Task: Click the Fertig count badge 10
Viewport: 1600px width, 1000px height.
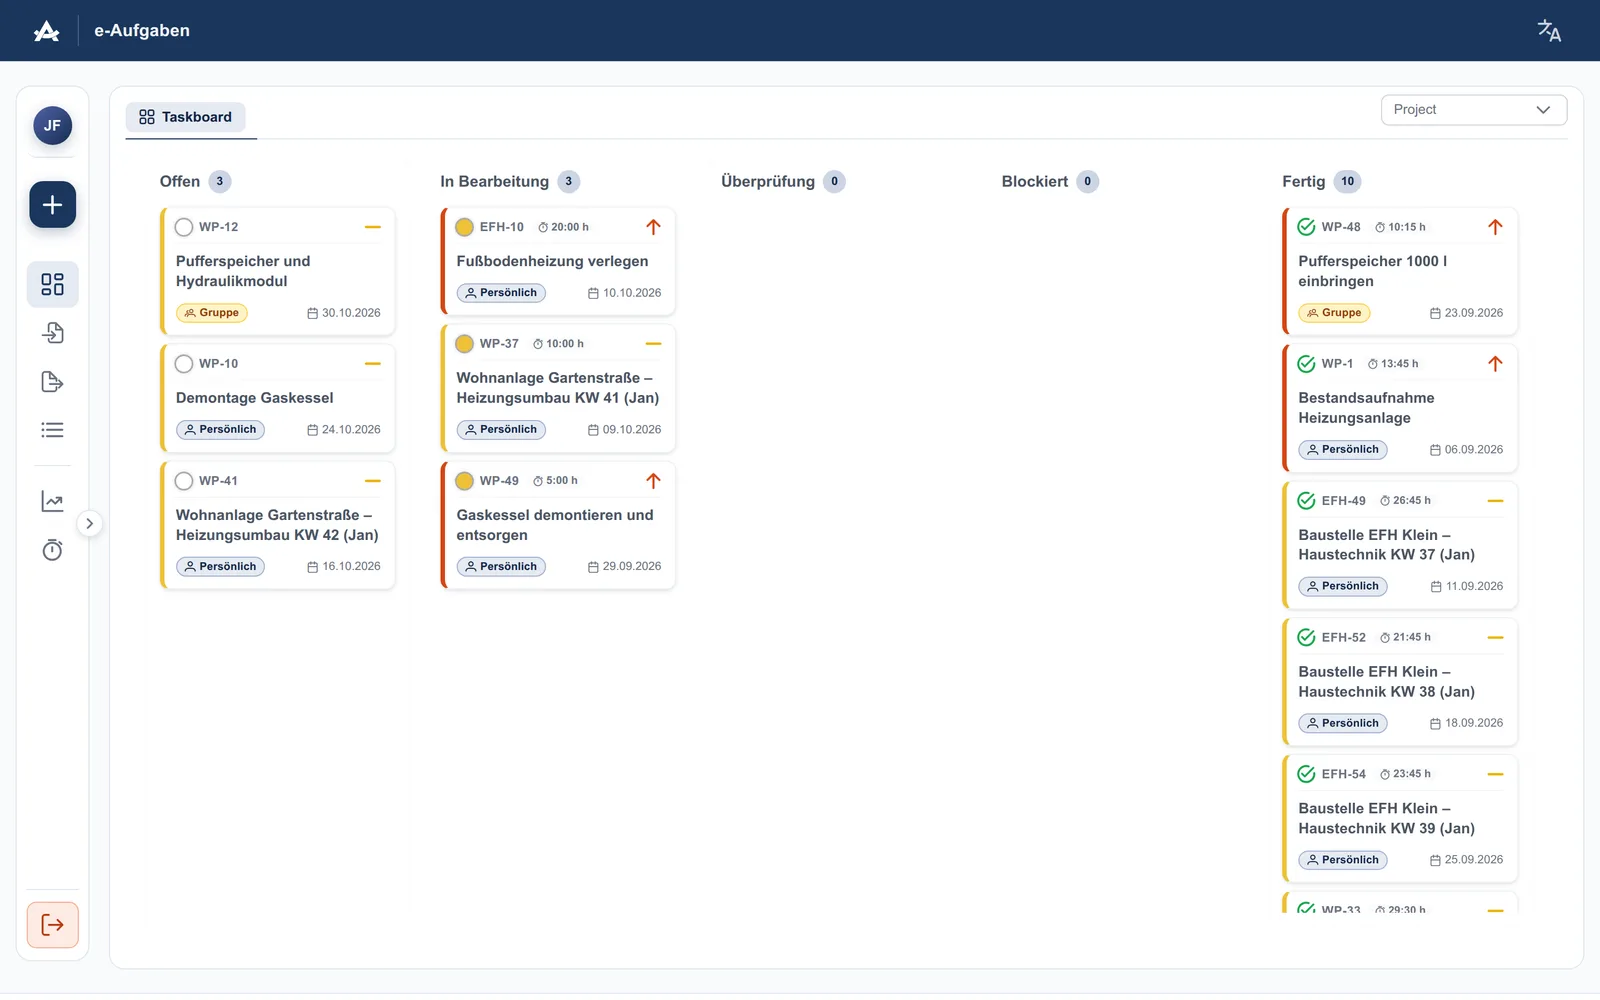Action: tap(1347, 181)
